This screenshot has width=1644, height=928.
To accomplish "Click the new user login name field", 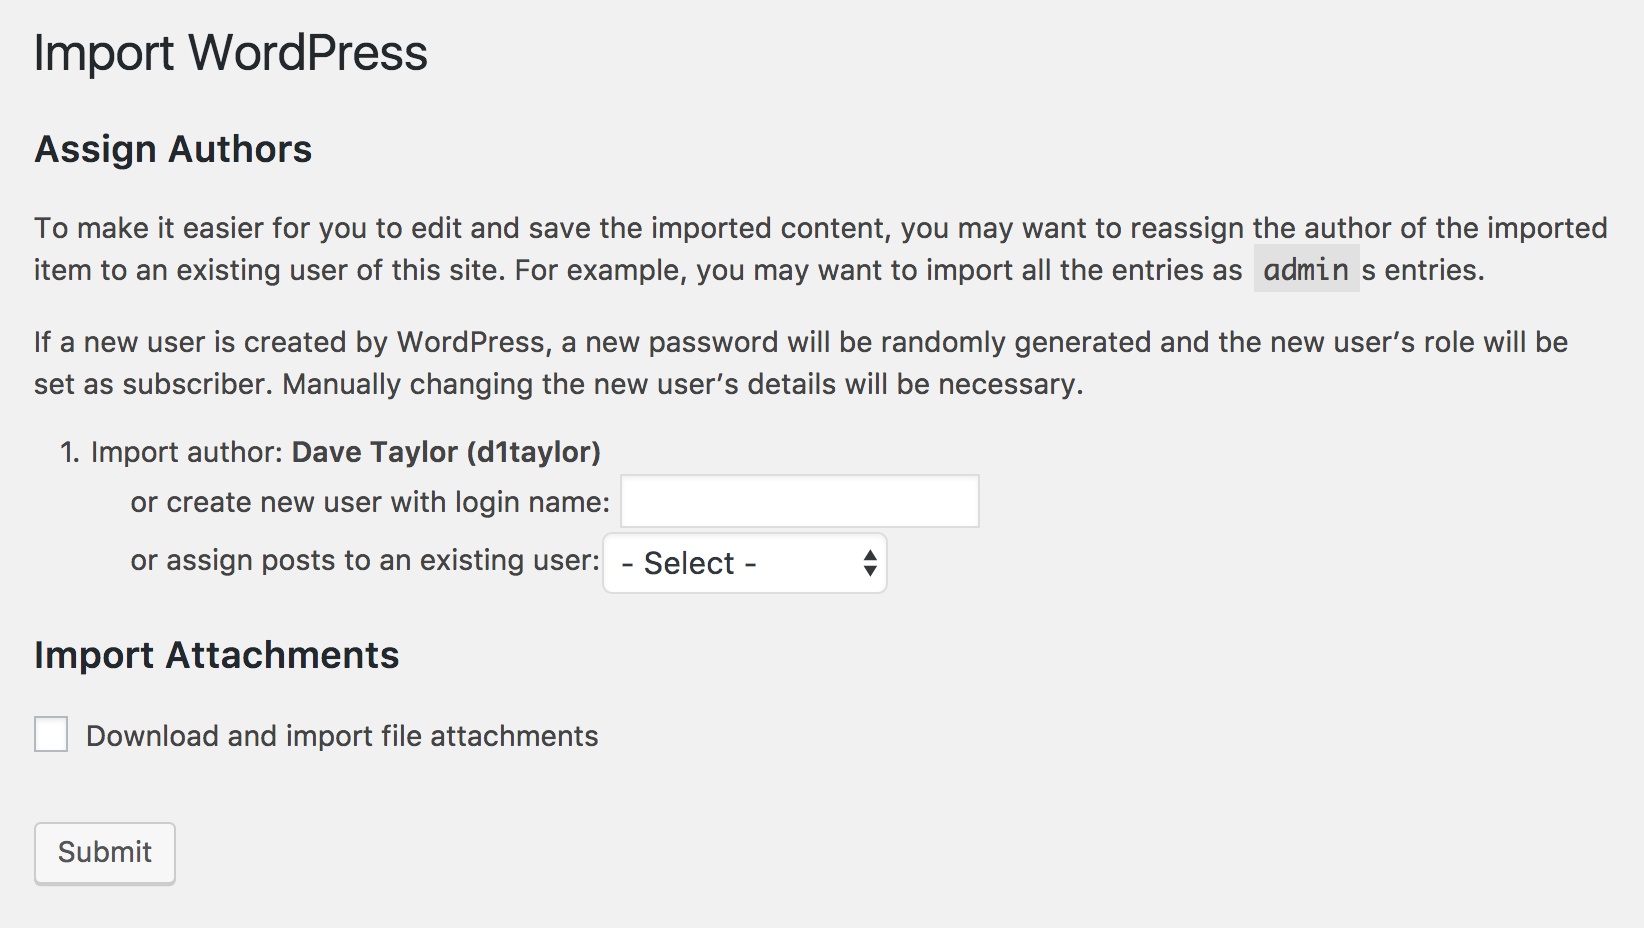I will pyautogui.click(x=800, y=501).
